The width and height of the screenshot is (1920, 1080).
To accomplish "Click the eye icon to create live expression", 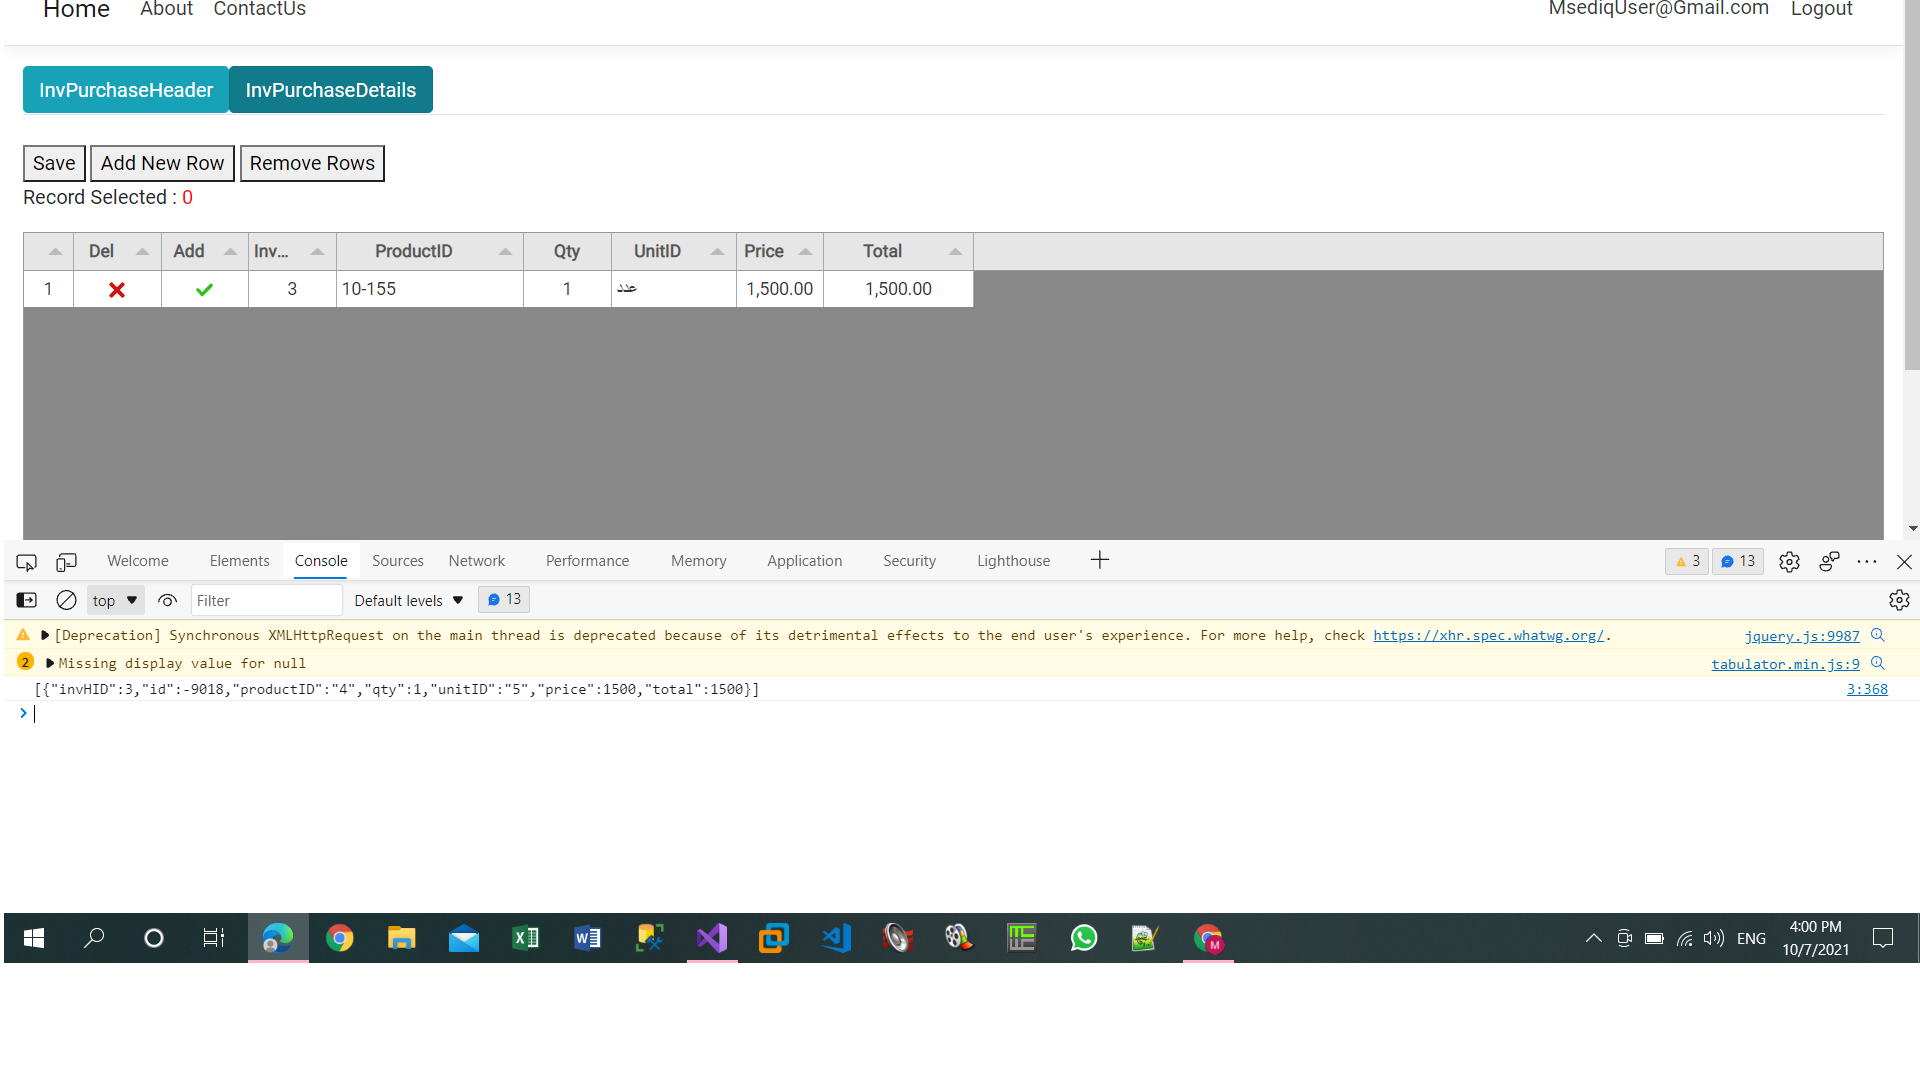I will coord(167,600).
